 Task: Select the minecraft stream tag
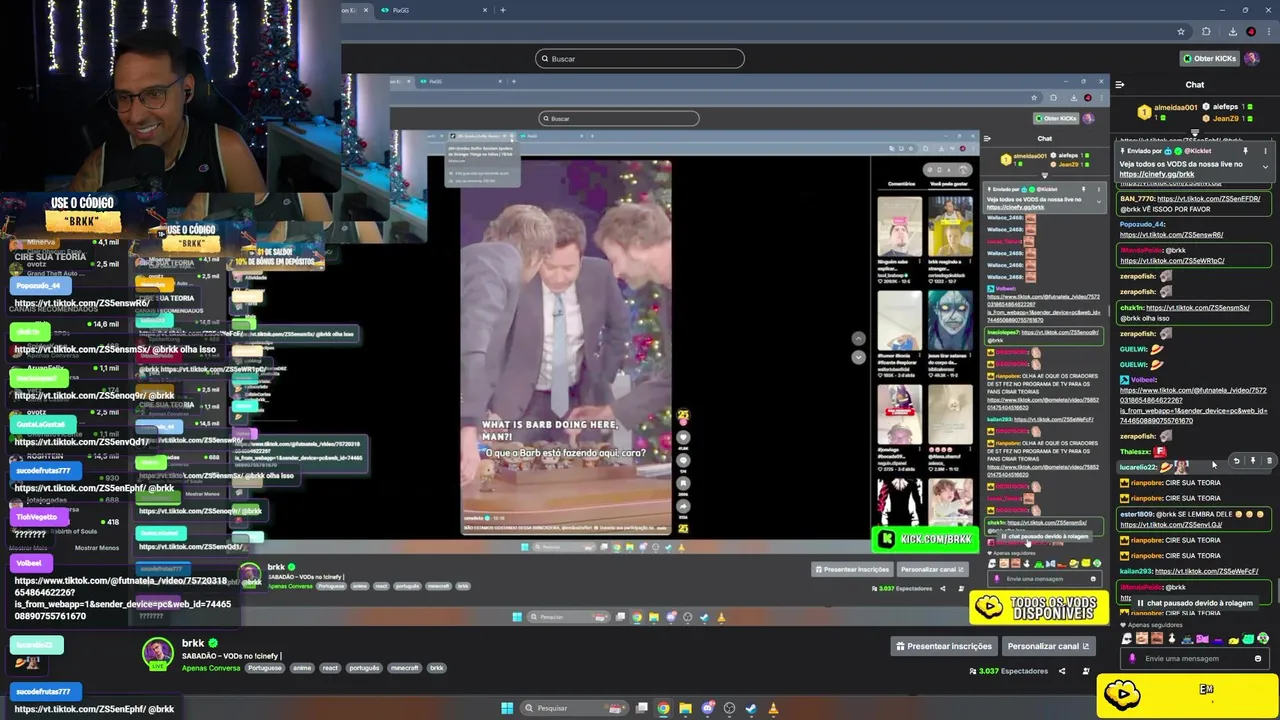pos(404,668)
